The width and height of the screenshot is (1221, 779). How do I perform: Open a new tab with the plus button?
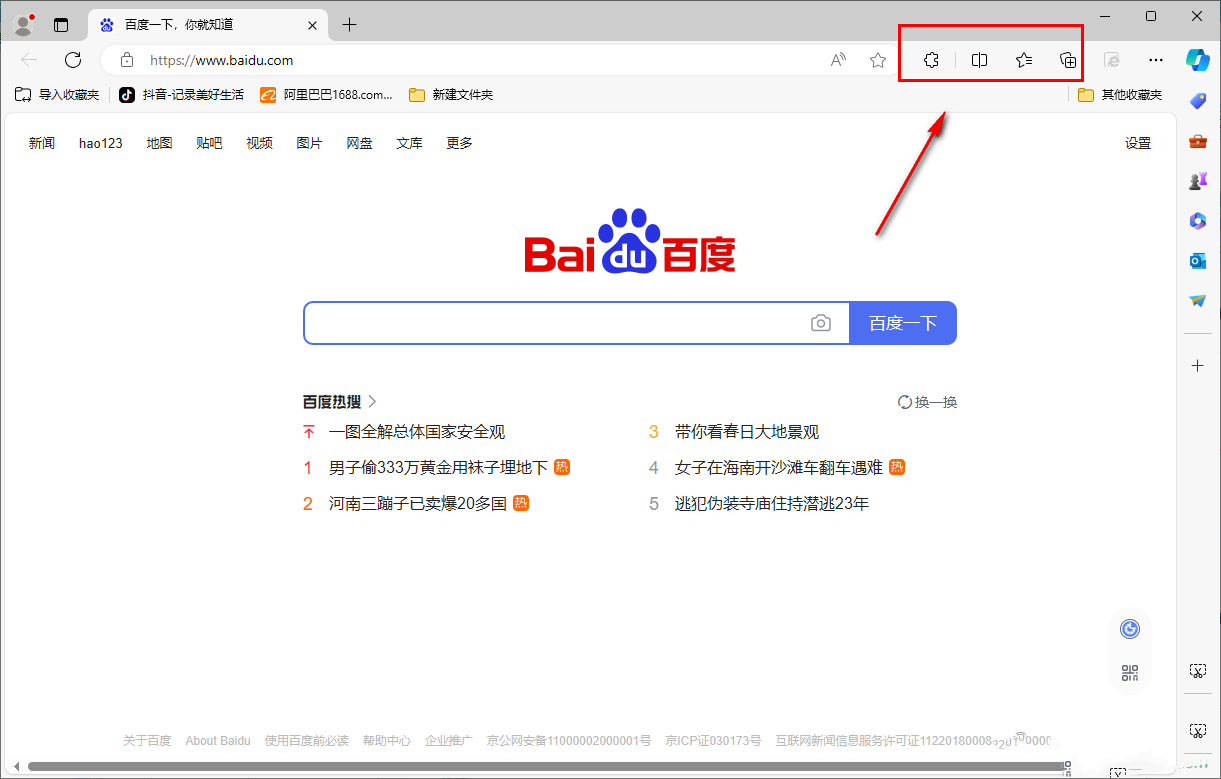tap(349, 25)
